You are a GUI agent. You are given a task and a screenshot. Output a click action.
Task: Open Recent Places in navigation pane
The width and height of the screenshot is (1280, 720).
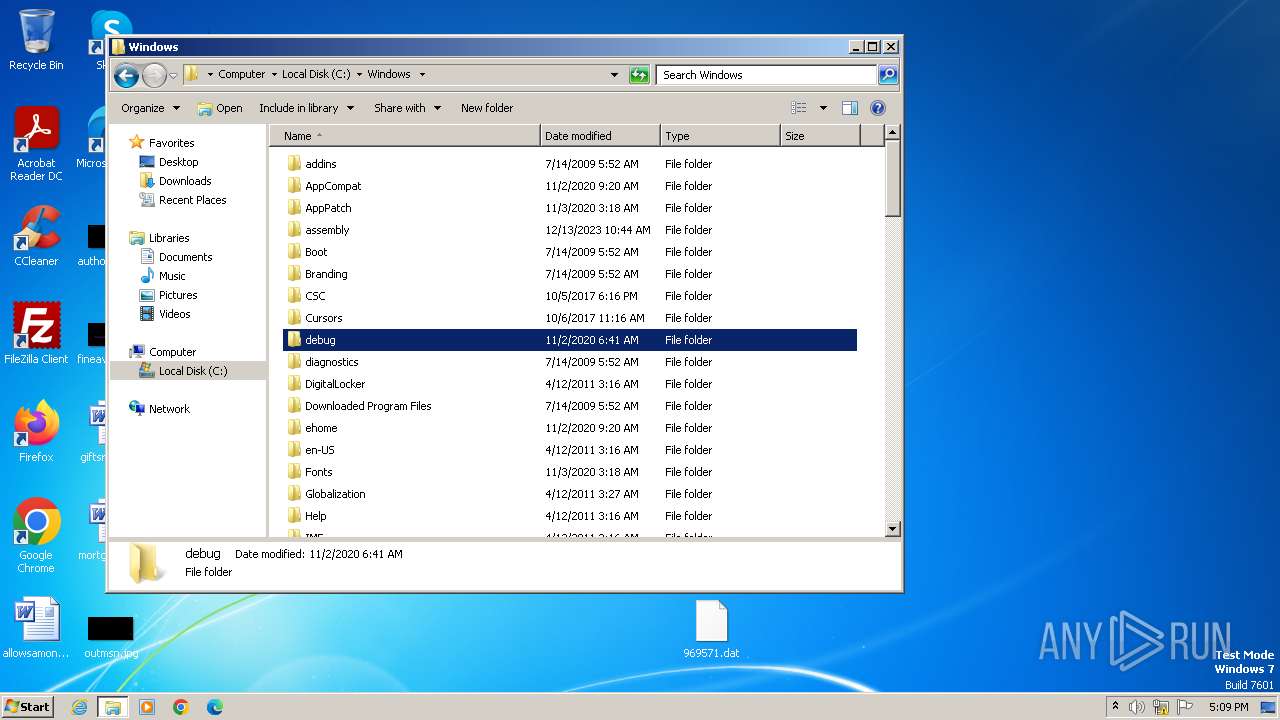192,200
